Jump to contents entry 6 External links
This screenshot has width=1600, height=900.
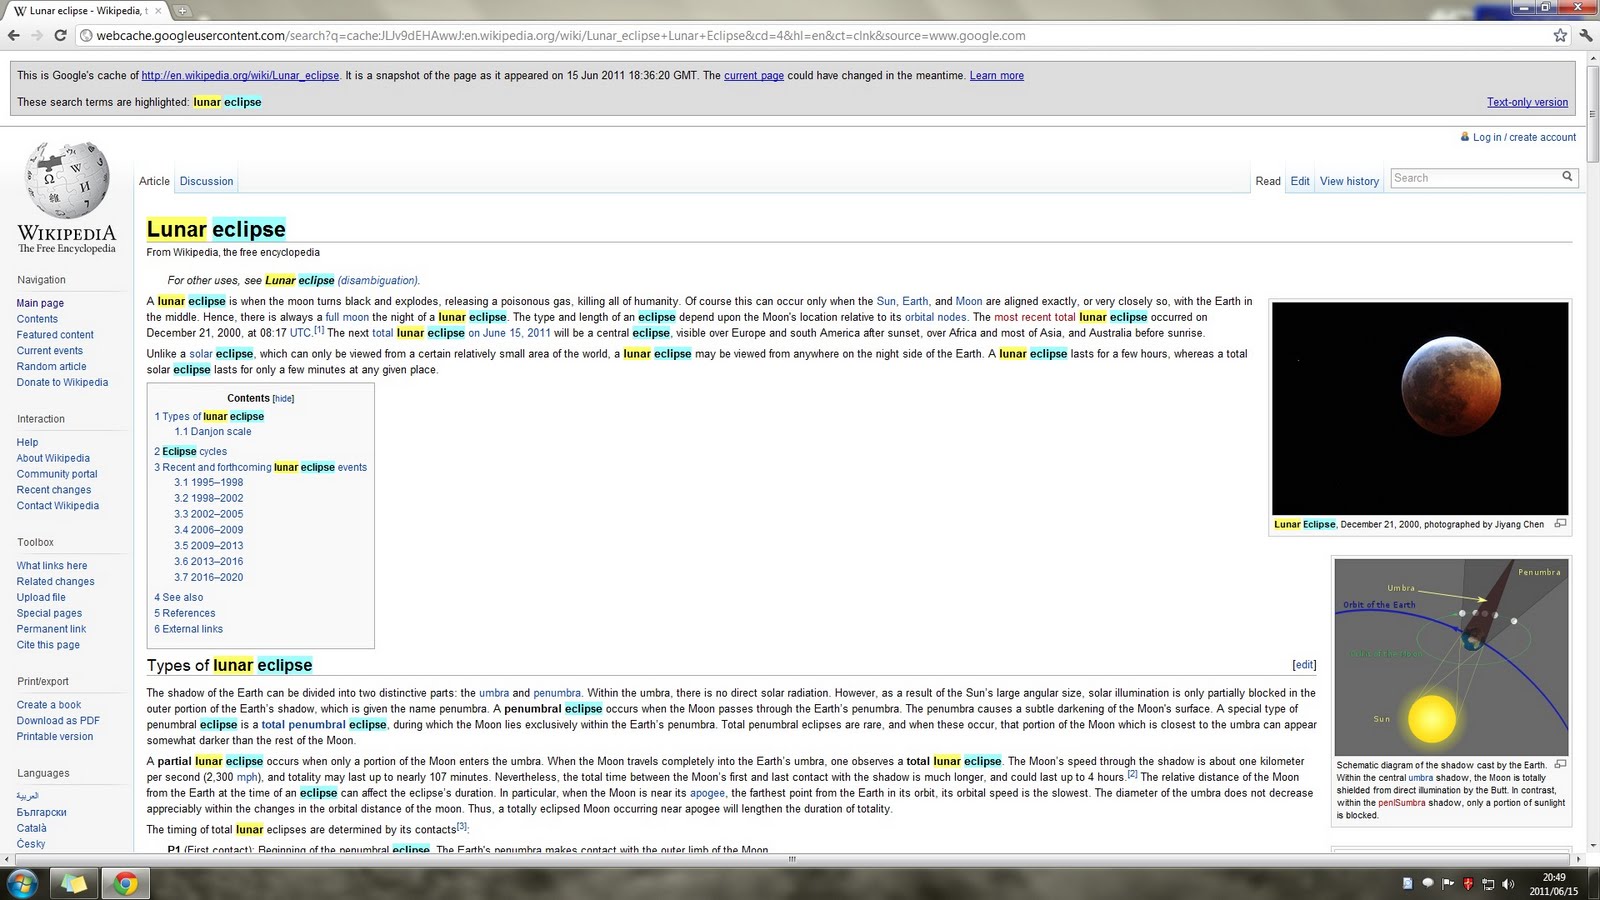tap(189, 629)
